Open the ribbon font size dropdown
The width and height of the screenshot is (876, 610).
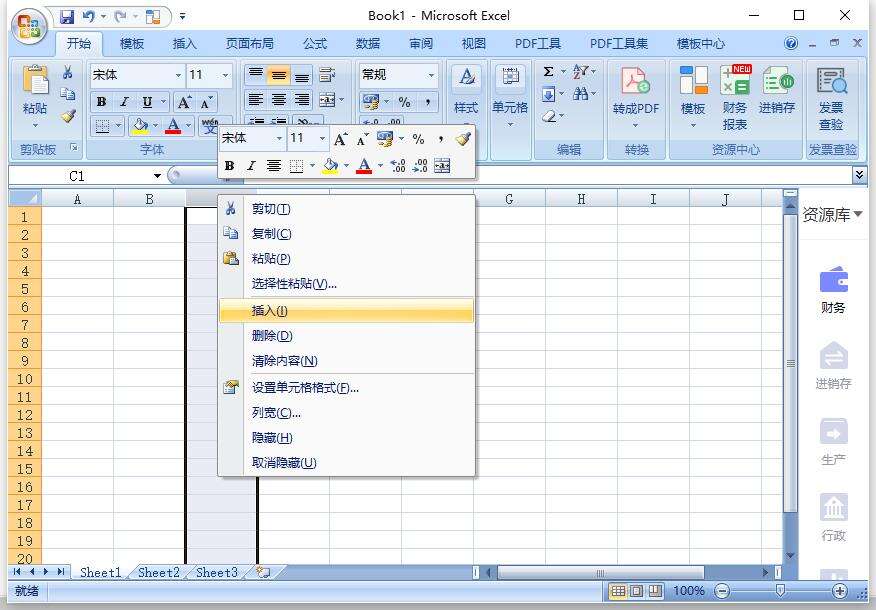225,75
